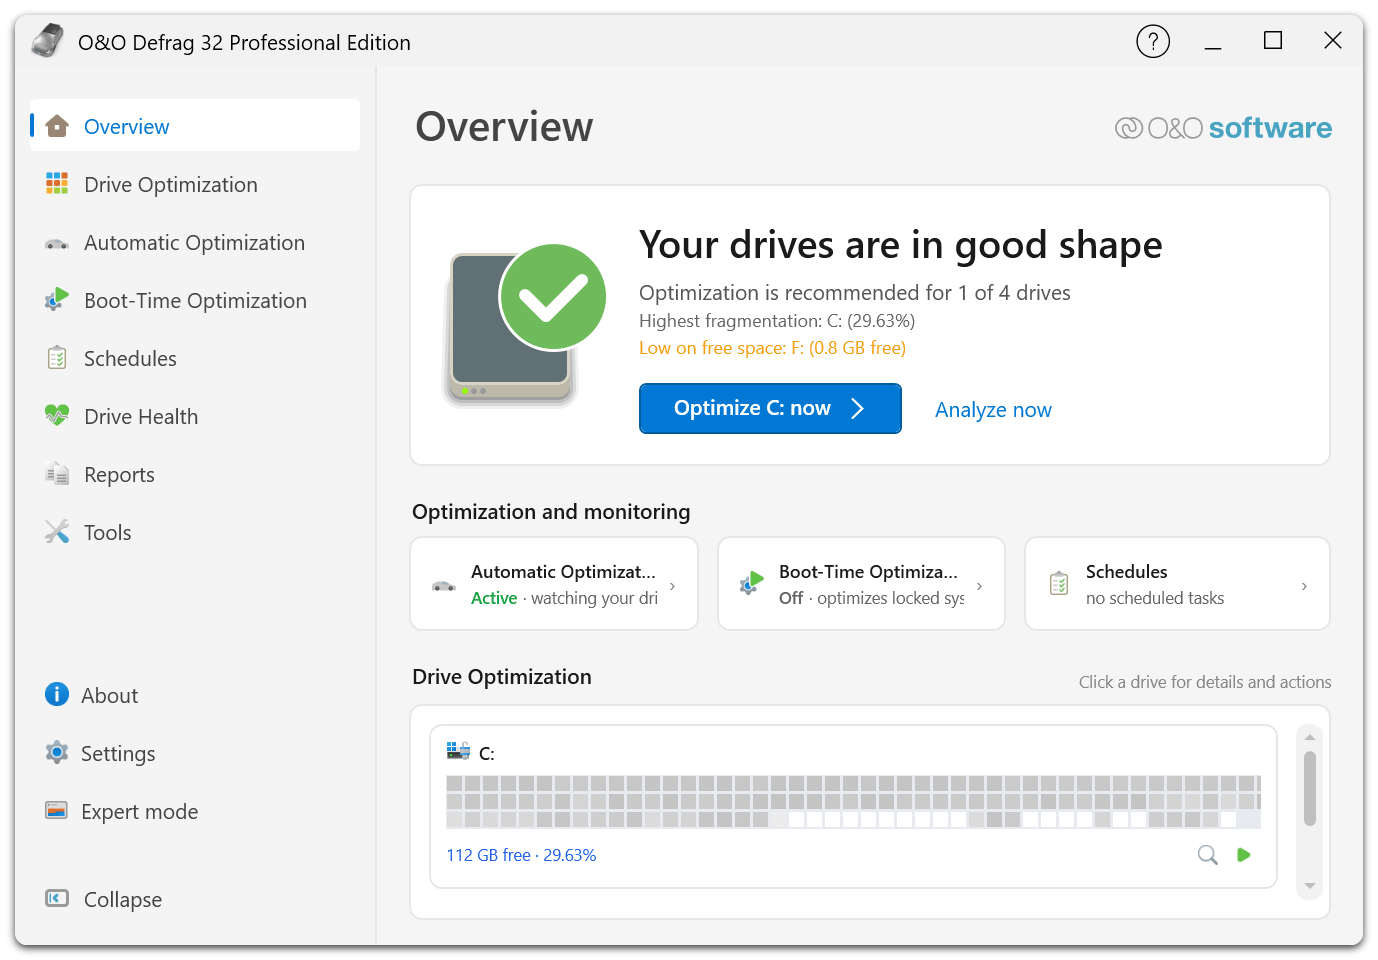Click the icon in Boot-Time Optimization card
1378x960 pixels.
(x=751, y=584)
